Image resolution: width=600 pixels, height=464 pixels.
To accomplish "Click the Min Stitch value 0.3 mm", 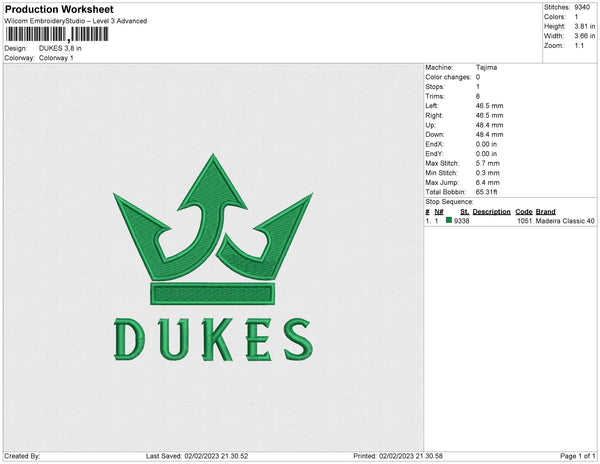I will [x=488, y=173].
